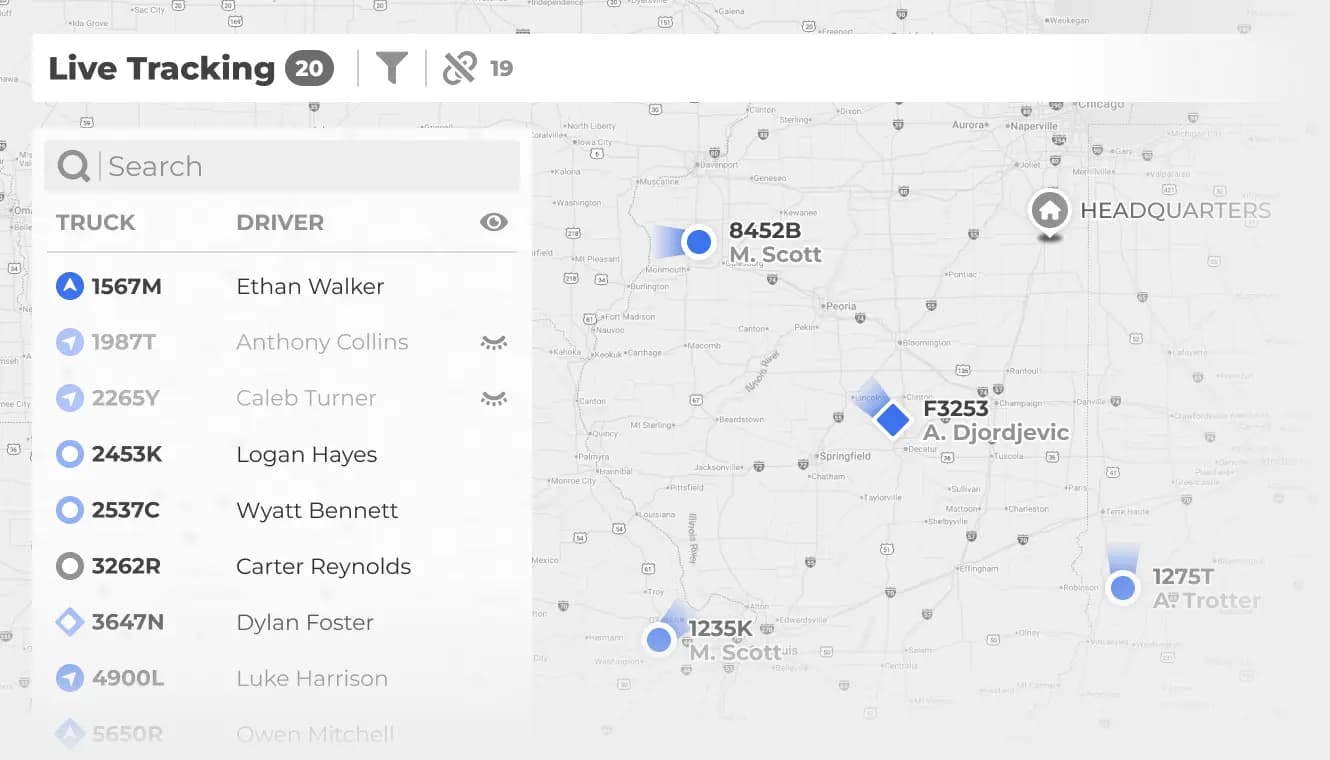This screenshot has width=1330, height=760.
Task: Click the A. Trotter map label
Action: click(1207, 601)
